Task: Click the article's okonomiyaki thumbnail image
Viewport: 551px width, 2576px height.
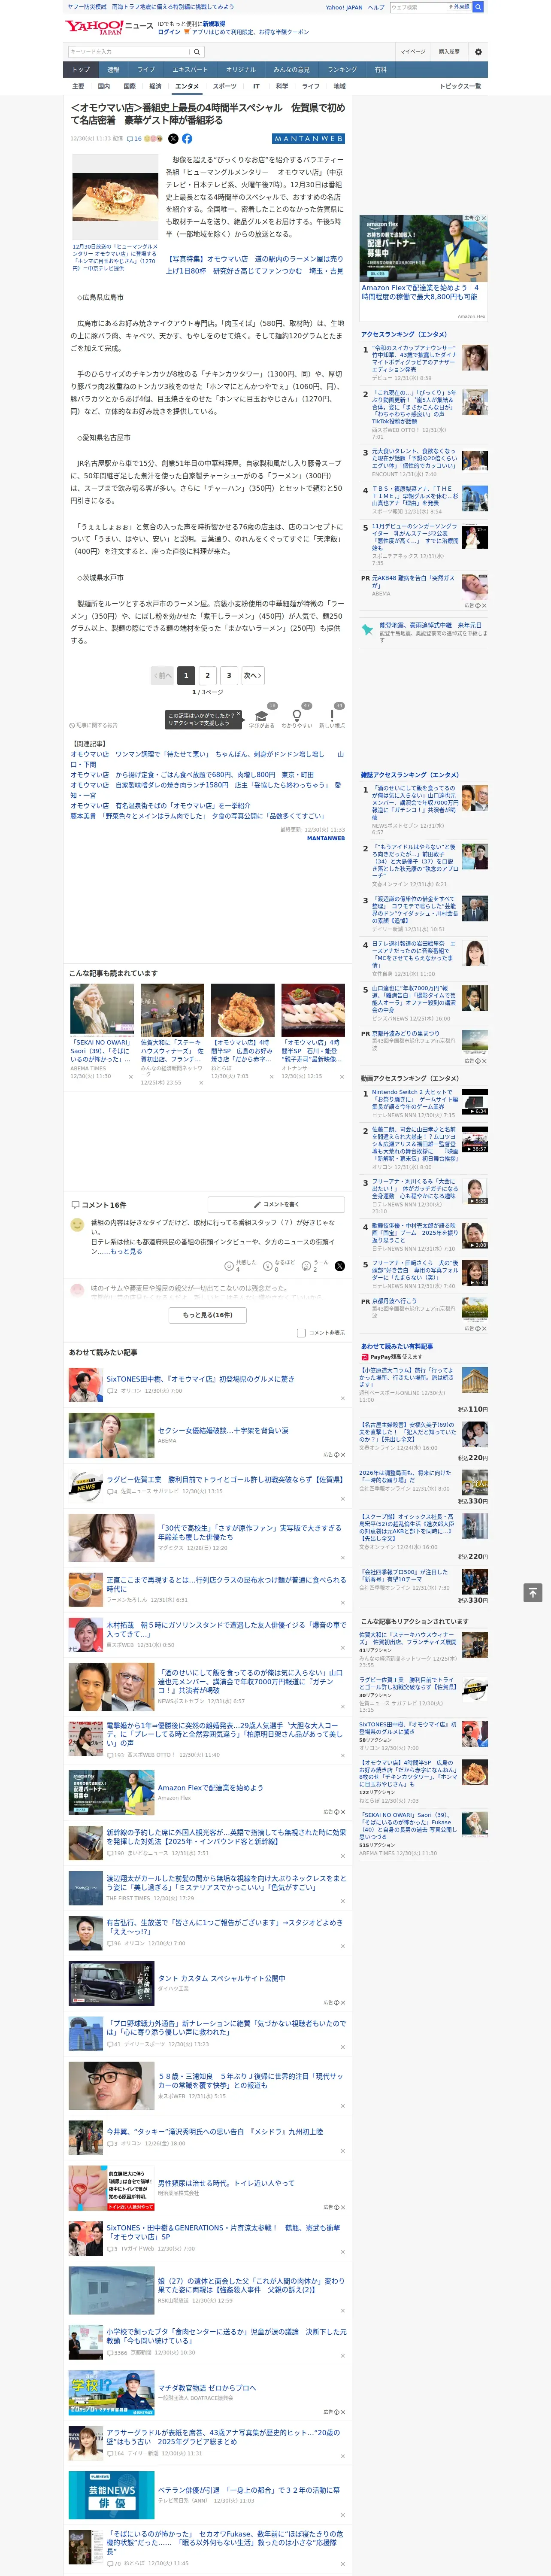Action: click(x=115, y=197)
